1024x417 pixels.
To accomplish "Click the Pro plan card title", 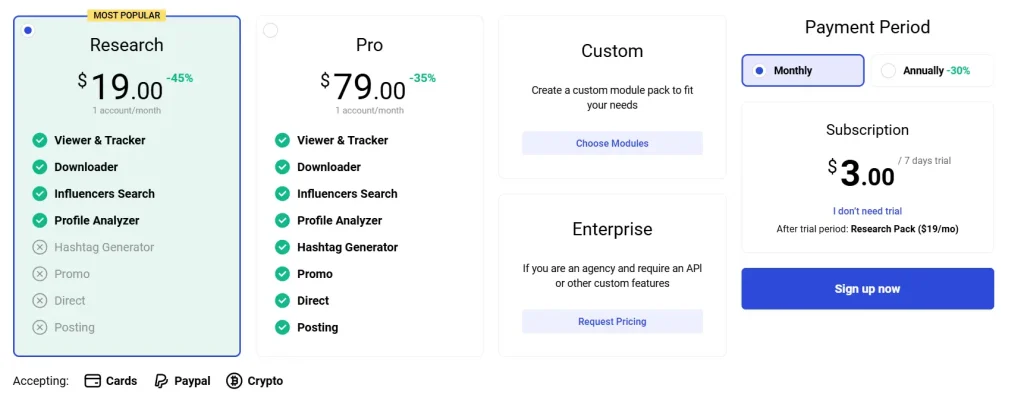I will (x=370, y=45).
